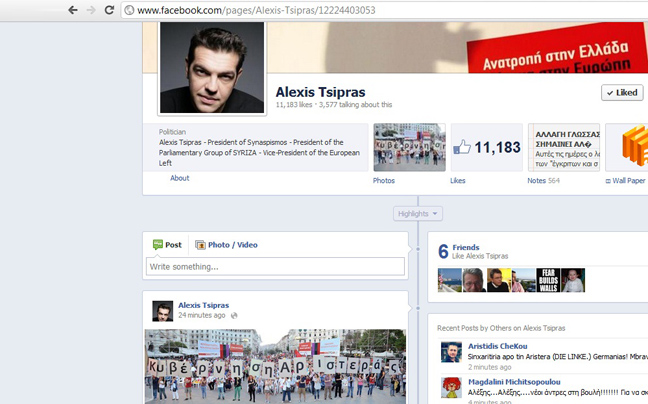Click the browser back arrow button

(x=72, y=10)
